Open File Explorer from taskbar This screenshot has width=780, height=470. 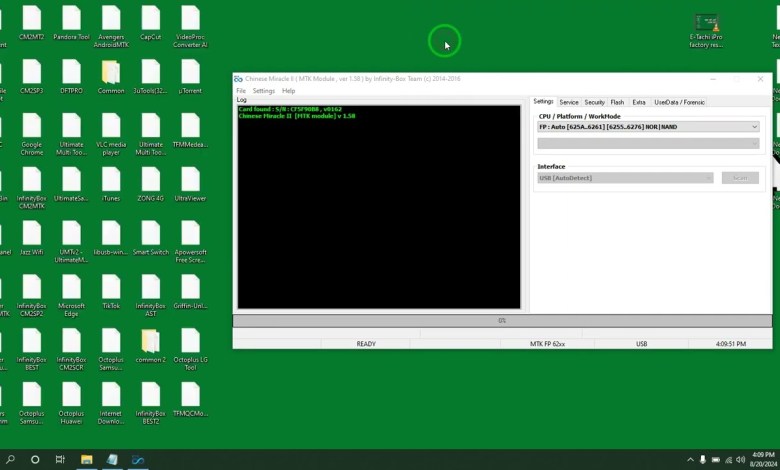(87, 460)
